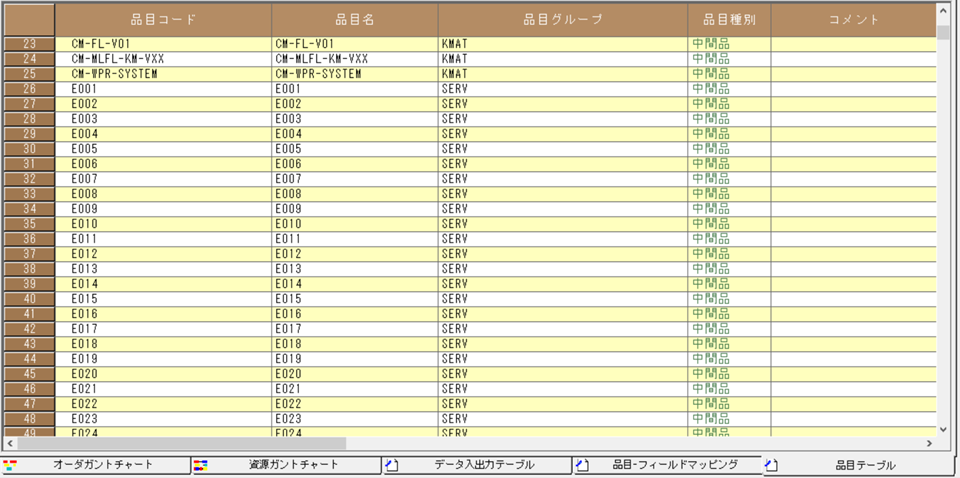Click CM-WPR-SYSTEM in the 品目名 column
Image resolution: width=960 pixels, height=478 pixels.
[x=355, y=74]
